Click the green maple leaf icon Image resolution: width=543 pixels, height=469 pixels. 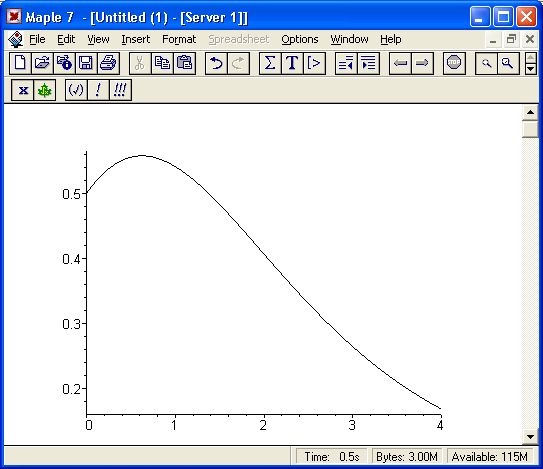click(x=45, y=90)
